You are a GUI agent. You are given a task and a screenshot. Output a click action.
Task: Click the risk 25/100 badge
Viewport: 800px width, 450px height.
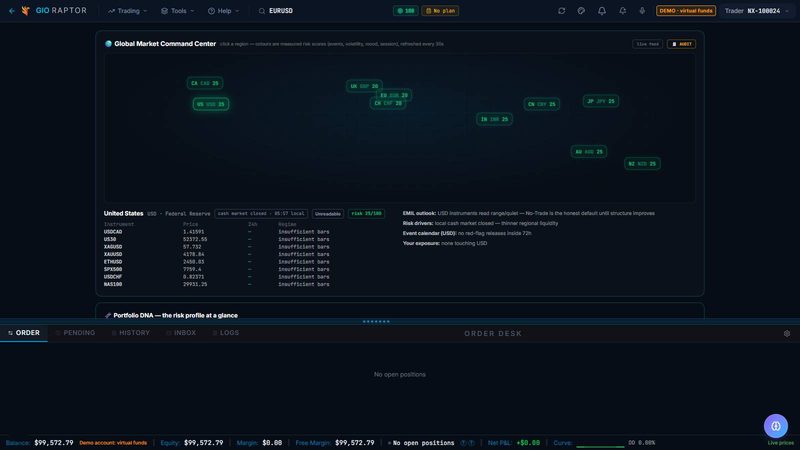366,214
